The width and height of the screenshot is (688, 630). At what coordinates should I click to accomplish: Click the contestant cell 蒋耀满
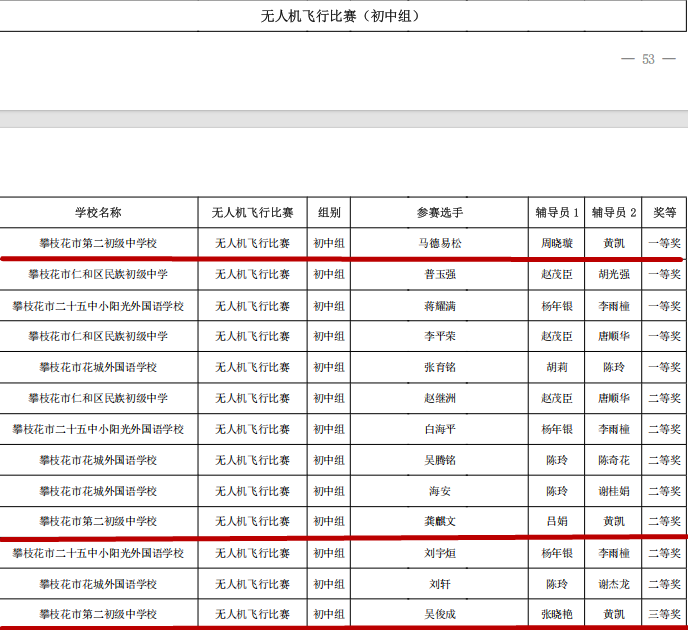439,305
